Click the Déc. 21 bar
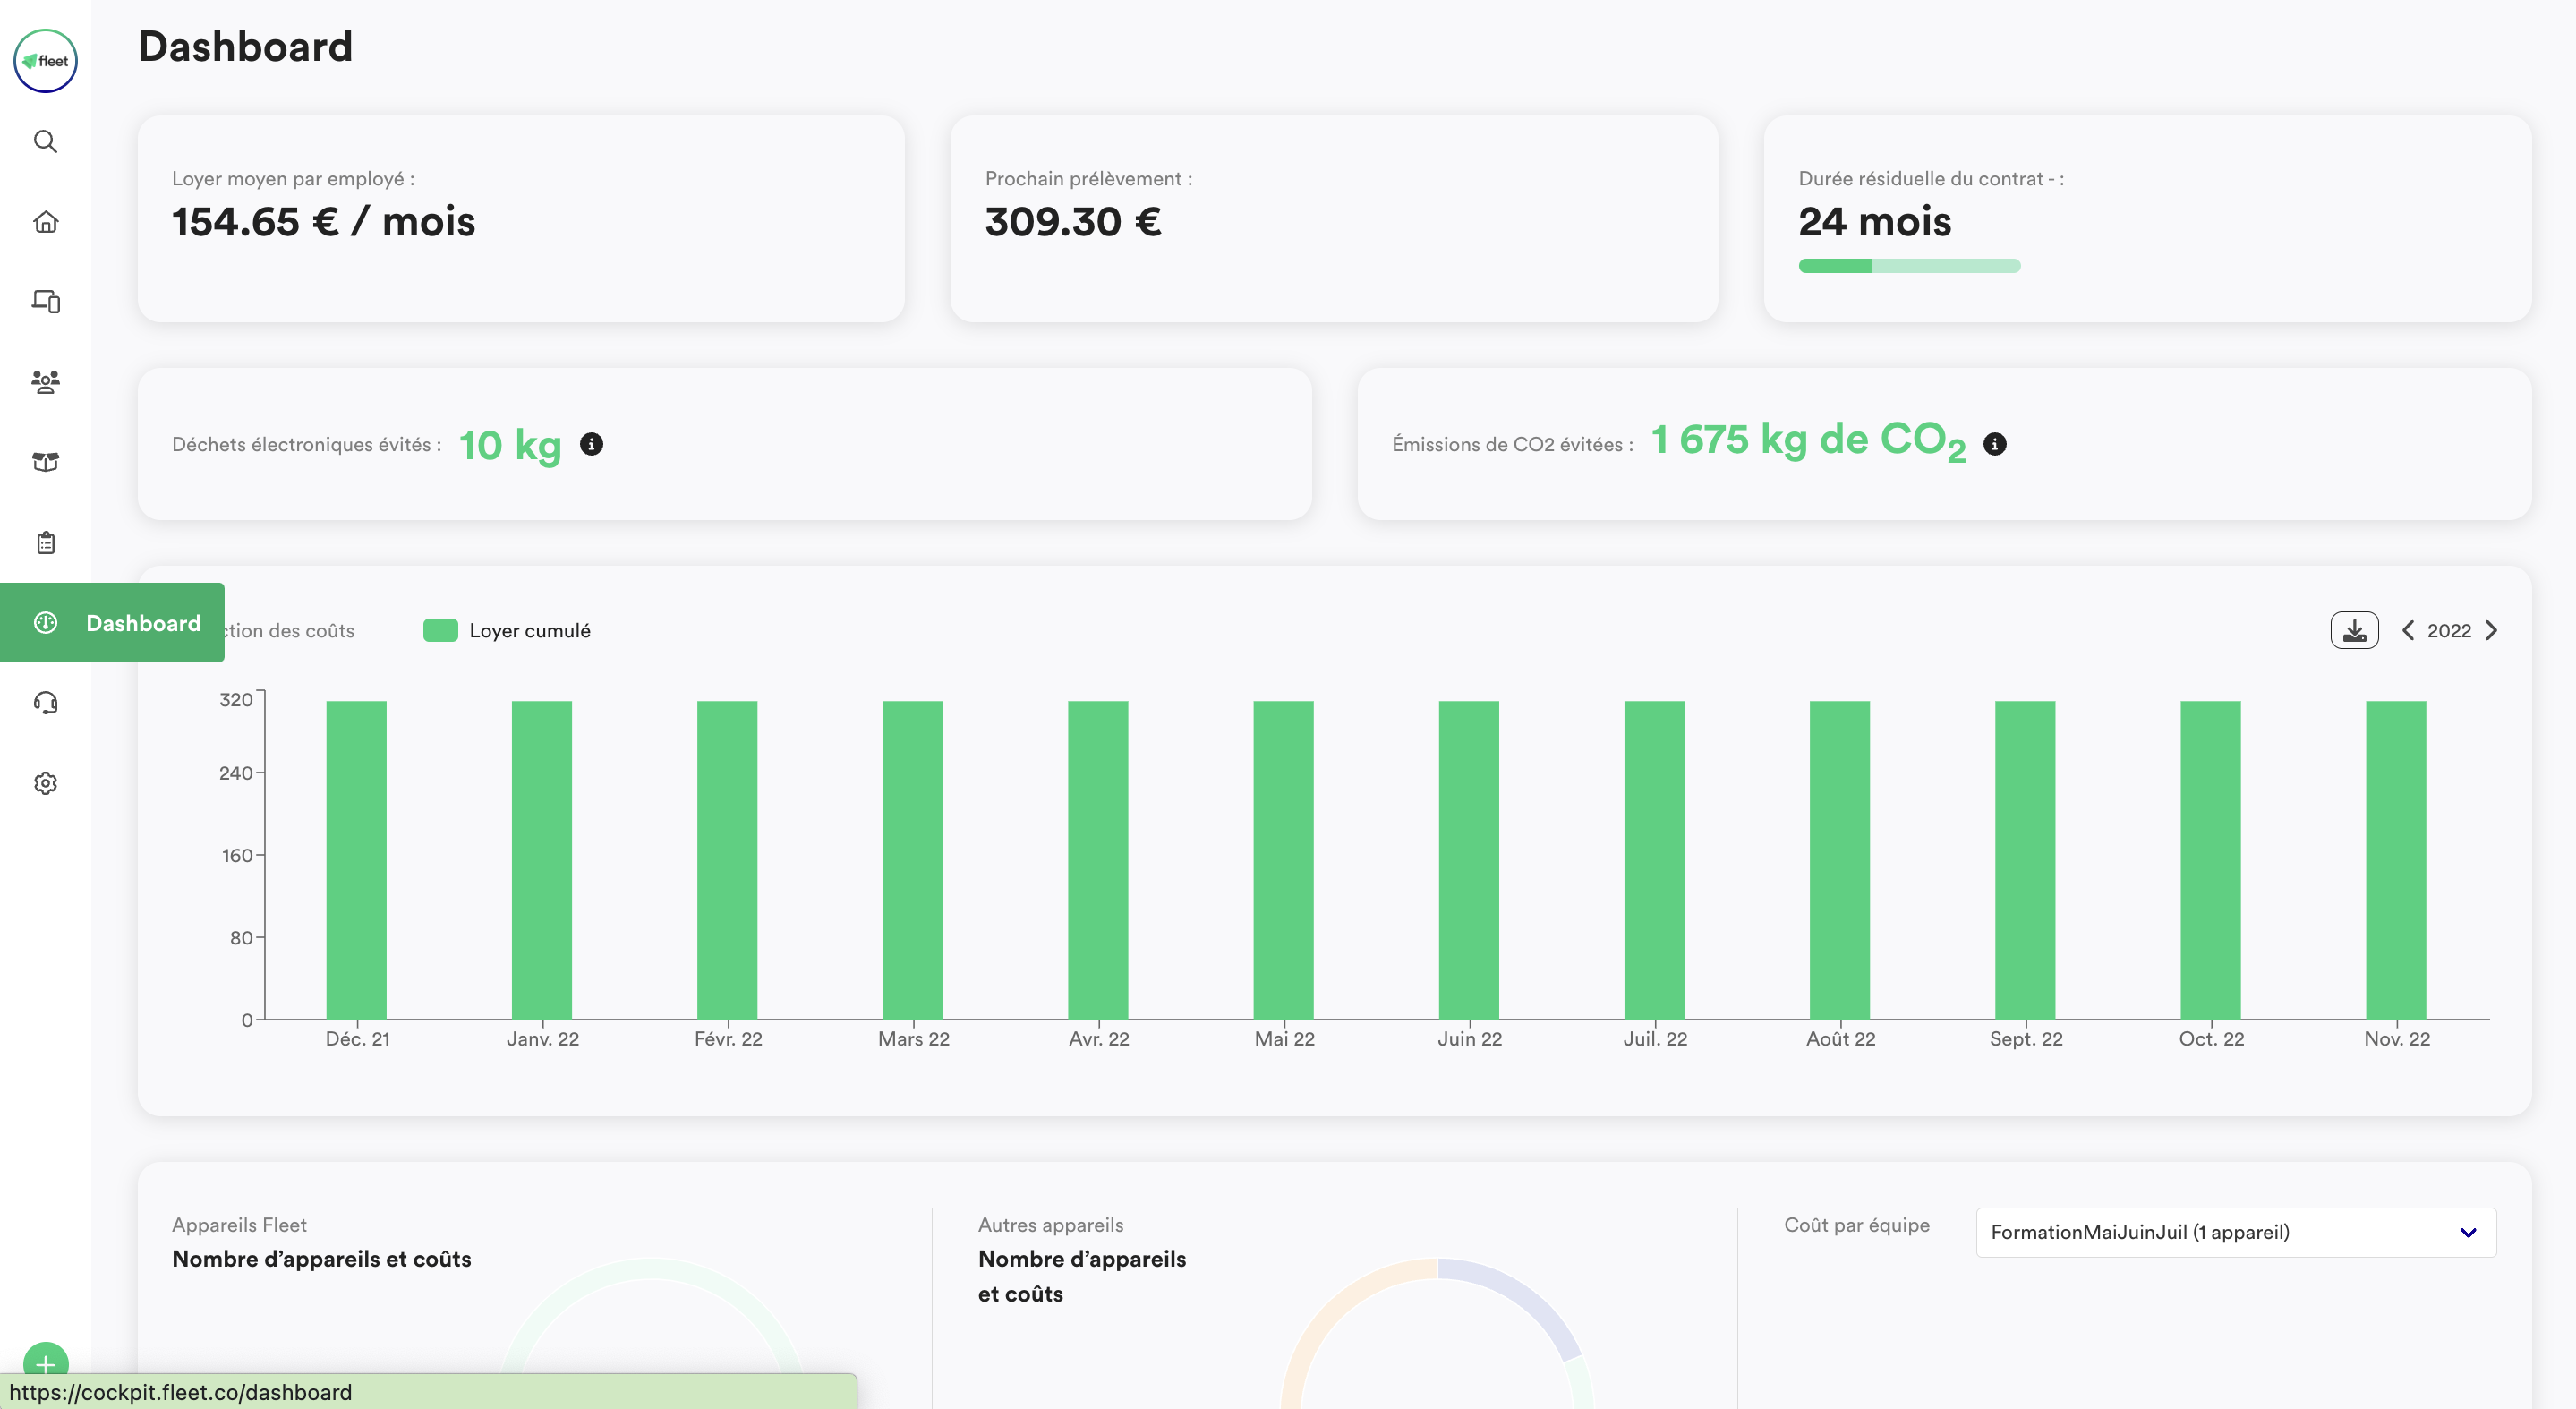2576x1409 pixels. 356,860
